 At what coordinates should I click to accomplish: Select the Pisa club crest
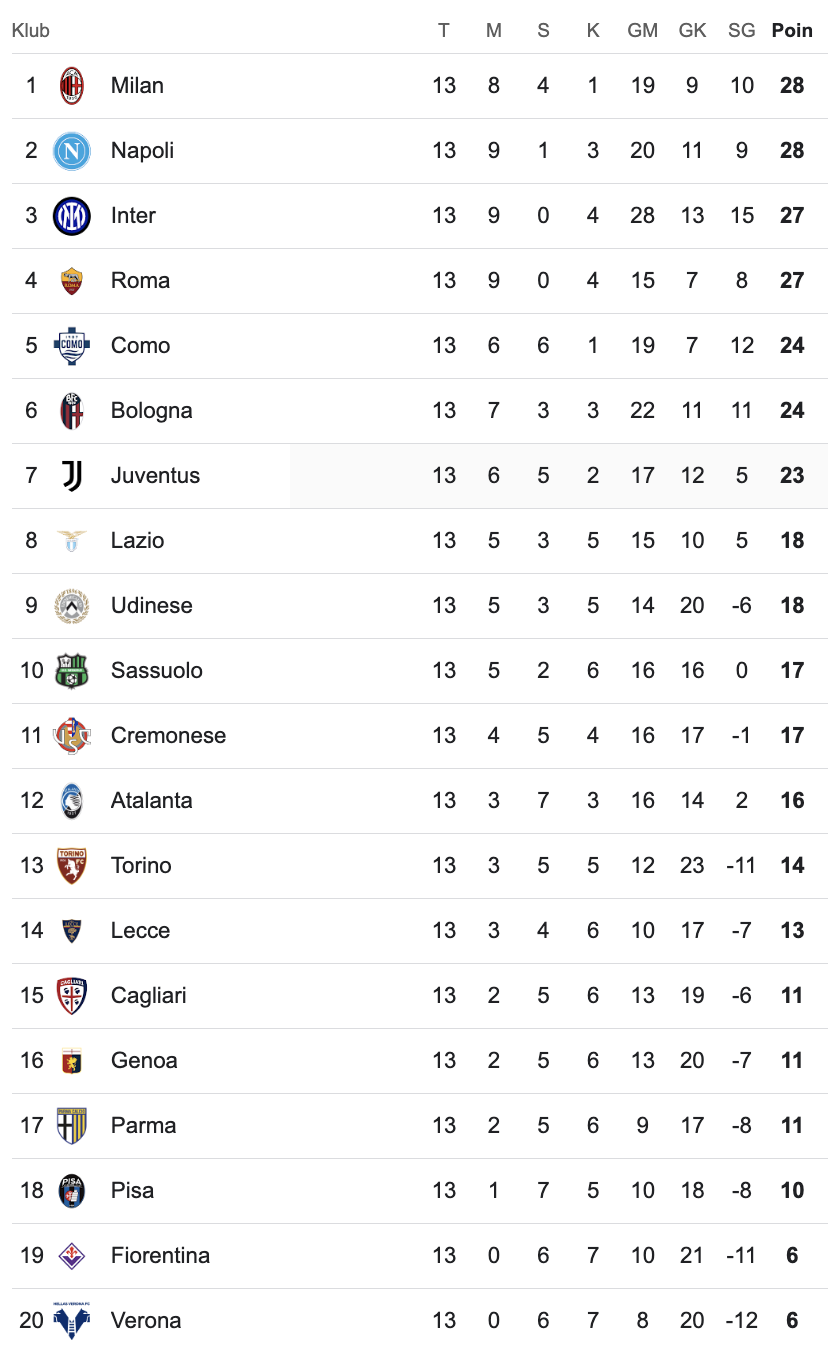(72, 1191)
